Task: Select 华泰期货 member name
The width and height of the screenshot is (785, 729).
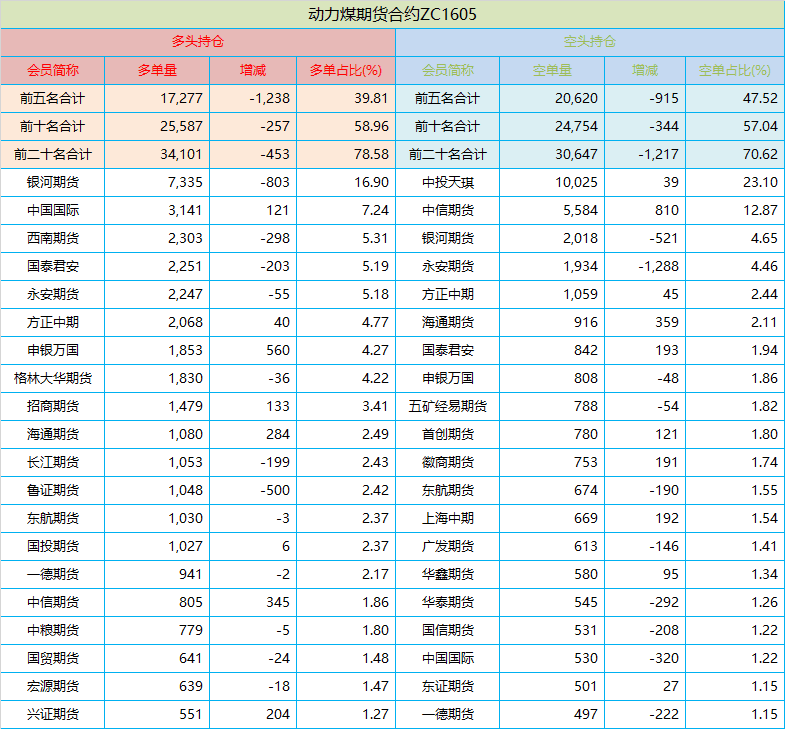Action: tap(448, 603)
